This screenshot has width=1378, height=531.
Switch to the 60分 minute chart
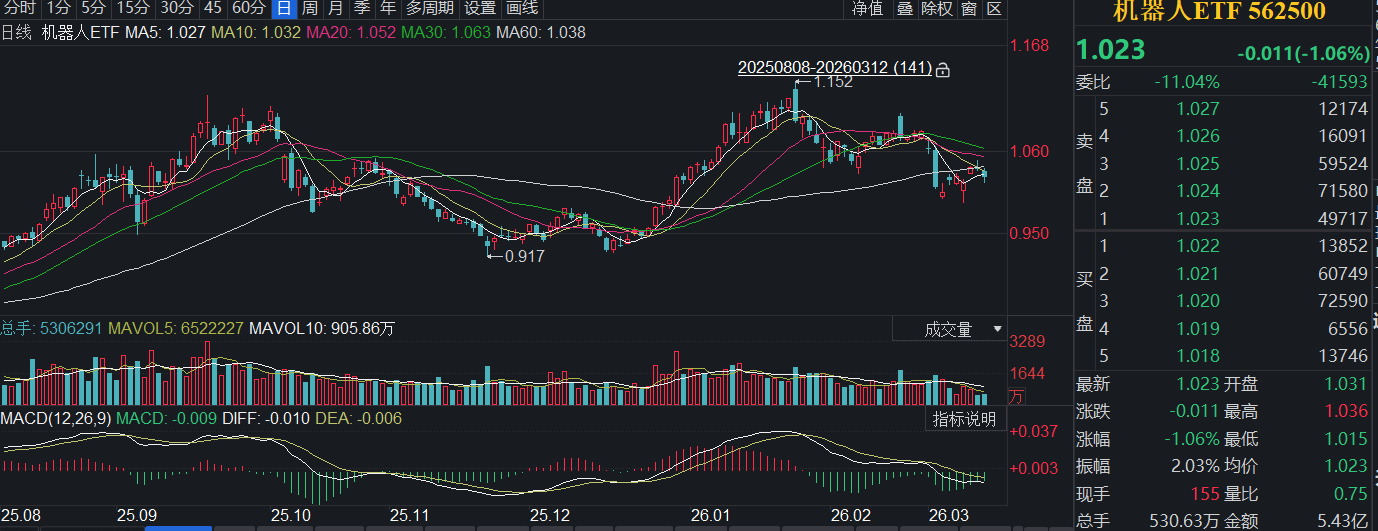click(249, 9)
